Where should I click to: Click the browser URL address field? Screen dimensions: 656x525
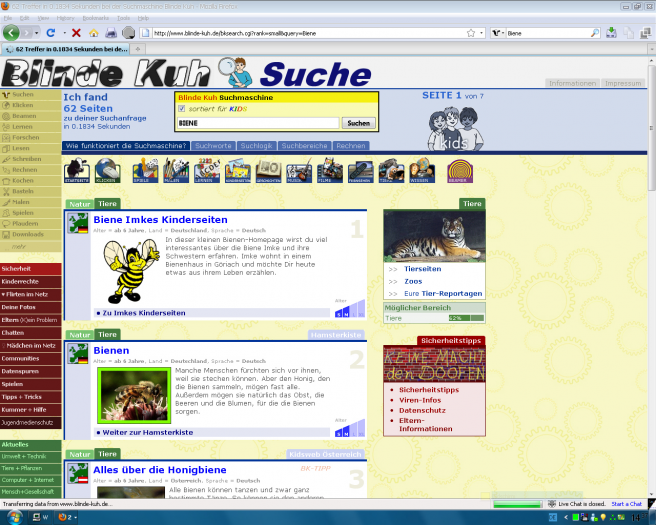309,33
